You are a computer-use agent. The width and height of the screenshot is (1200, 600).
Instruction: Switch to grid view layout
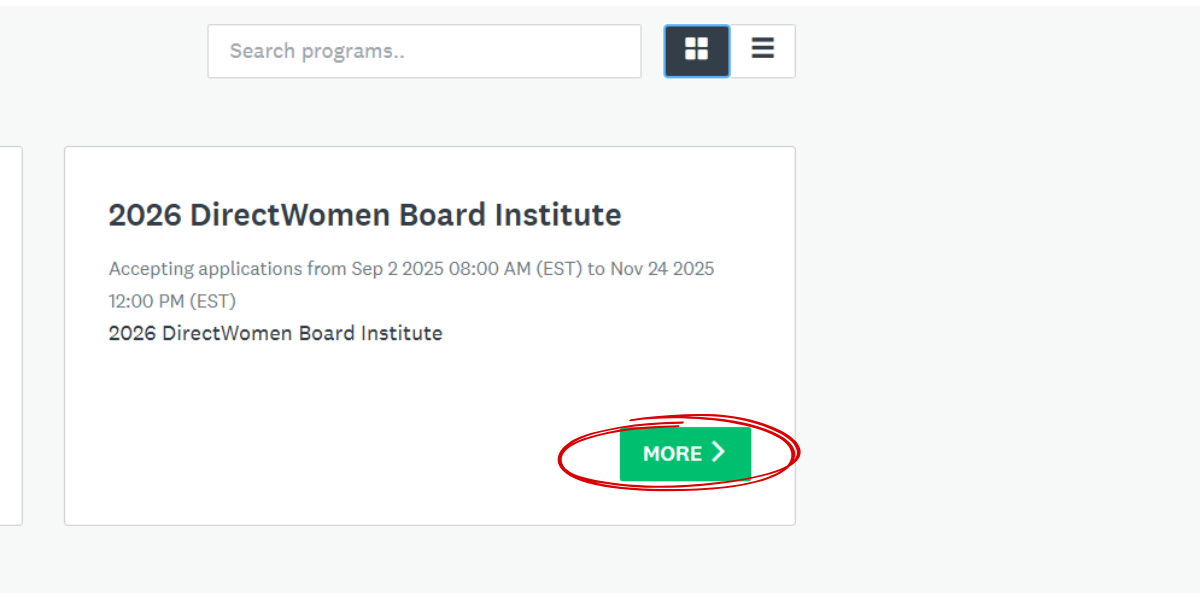click(697, 50)
